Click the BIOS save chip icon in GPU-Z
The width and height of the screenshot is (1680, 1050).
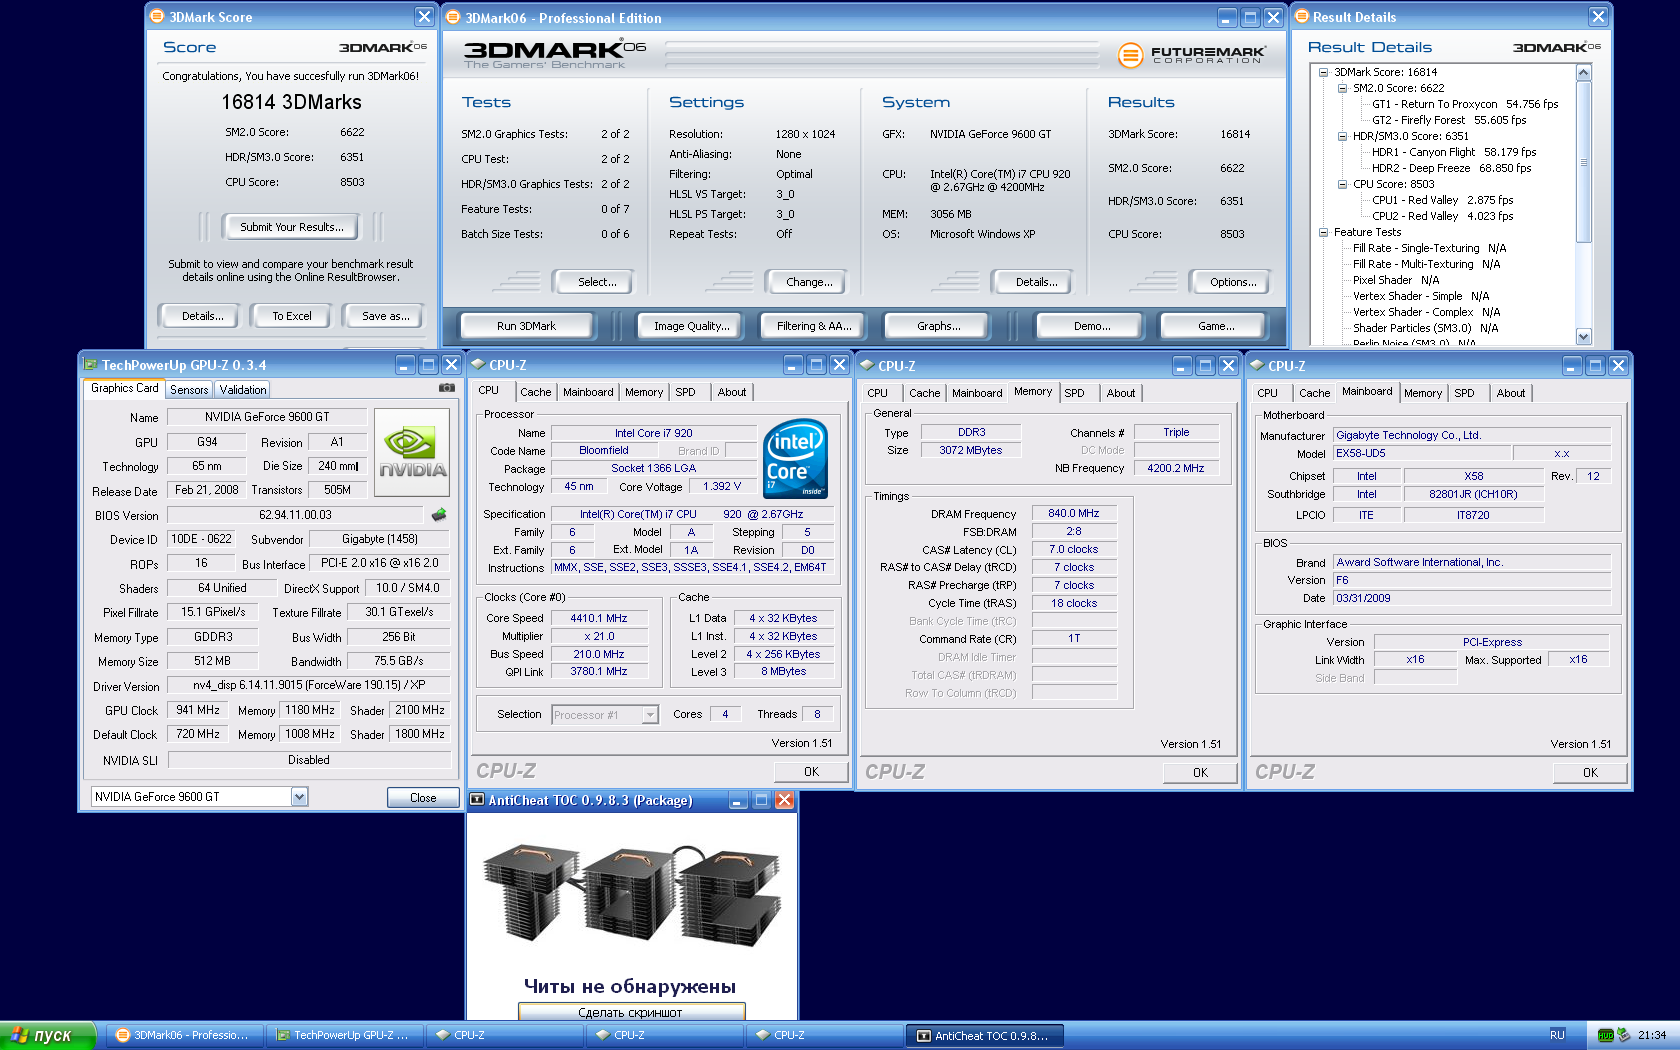click(438, 515)
